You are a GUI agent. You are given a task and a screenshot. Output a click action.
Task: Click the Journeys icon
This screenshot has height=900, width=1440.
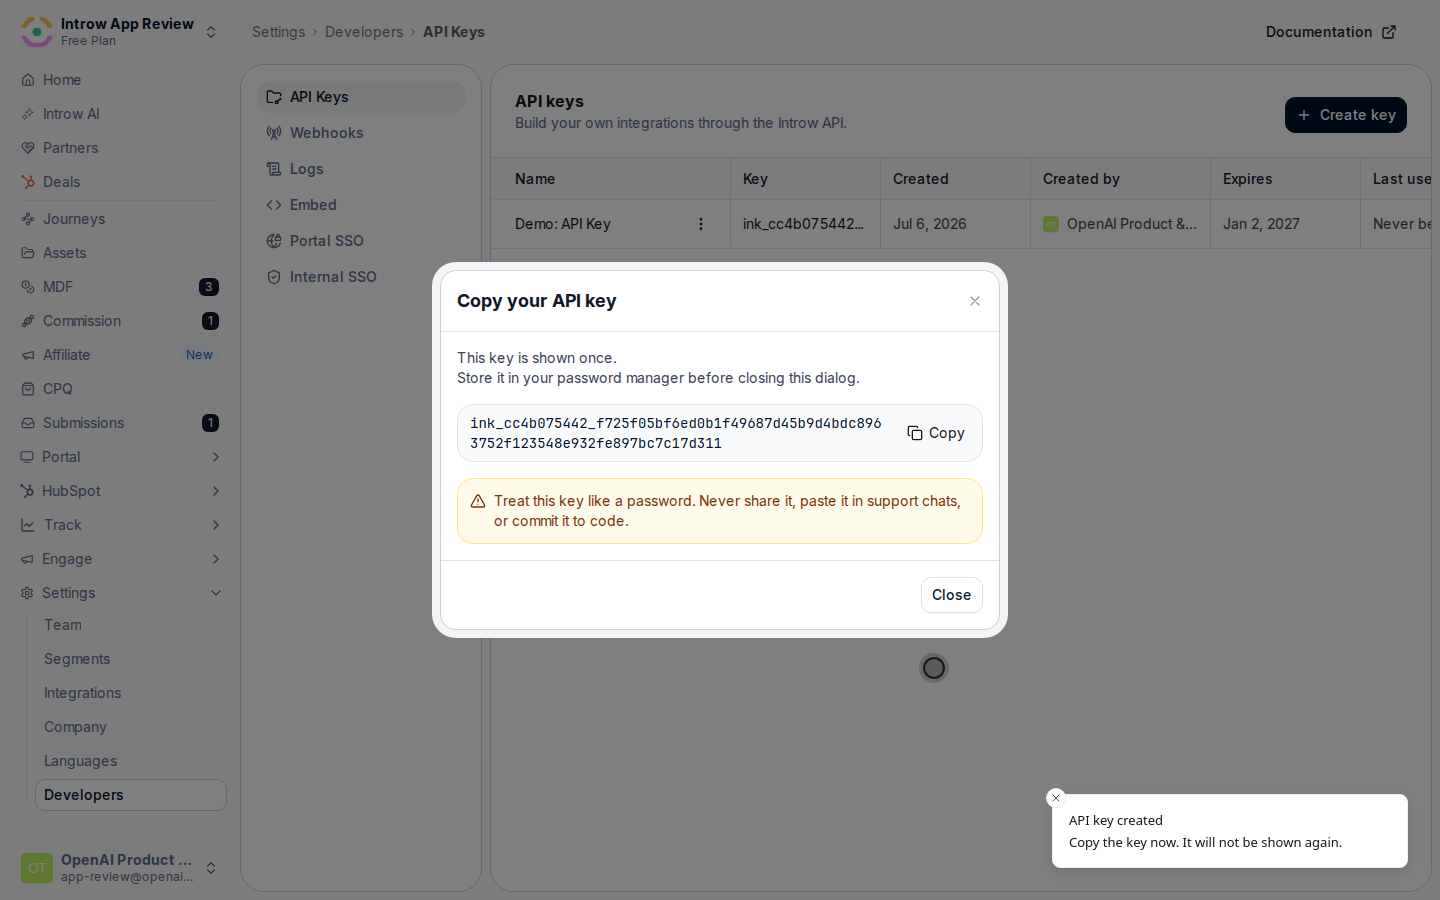coord(28,219)
